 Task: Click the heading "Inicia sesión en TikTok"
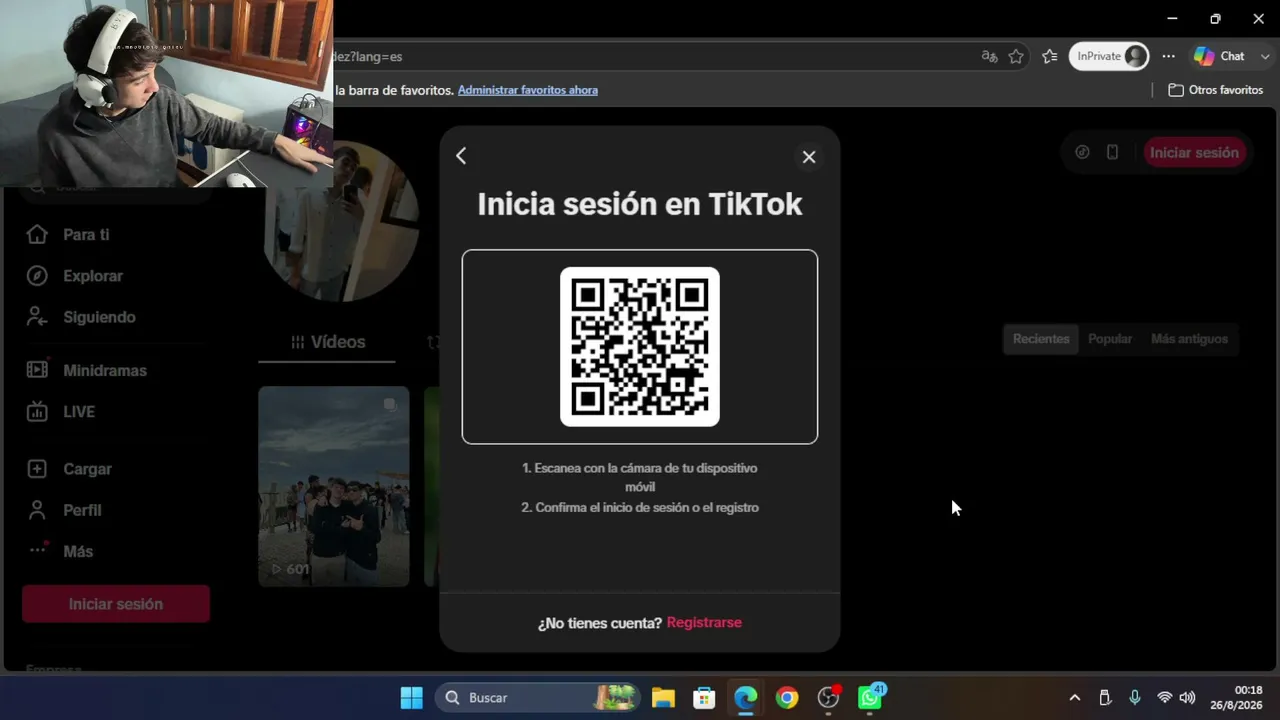click(640, 204)
